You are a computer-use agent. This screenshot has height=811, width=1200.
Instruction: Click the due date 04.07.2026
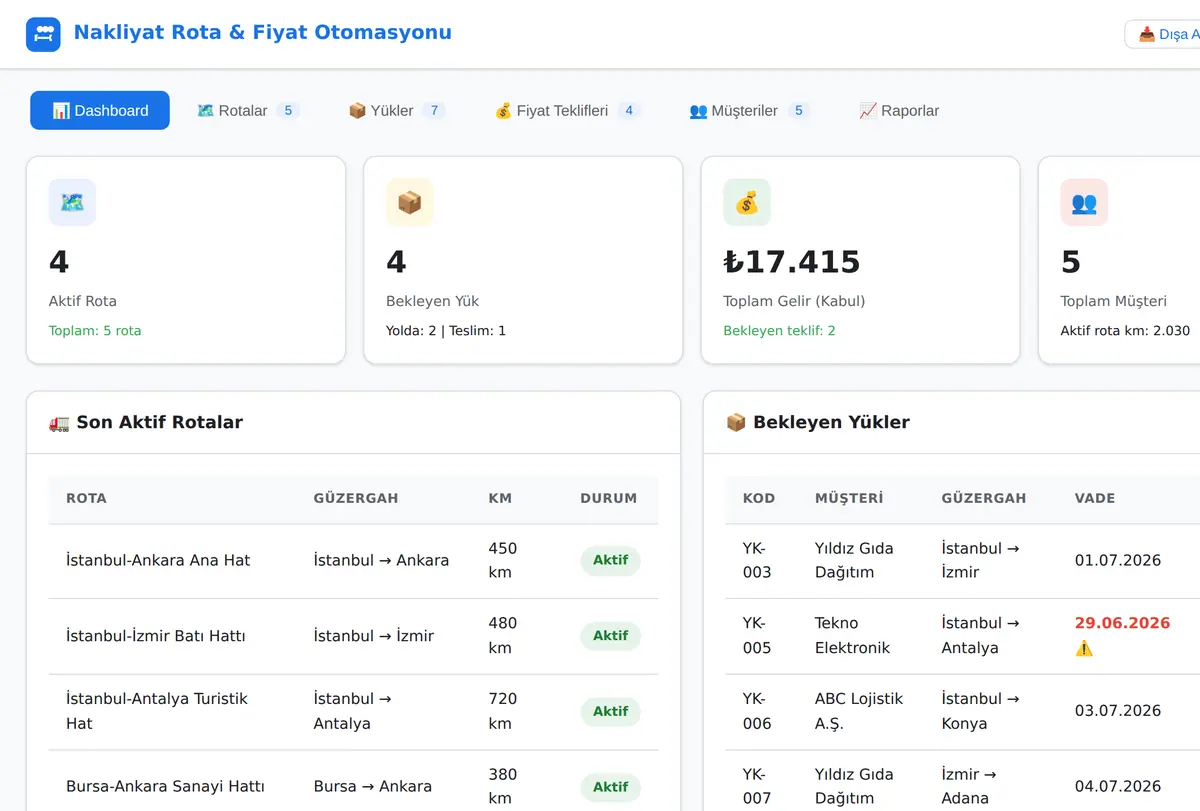tap(1118, 787)
